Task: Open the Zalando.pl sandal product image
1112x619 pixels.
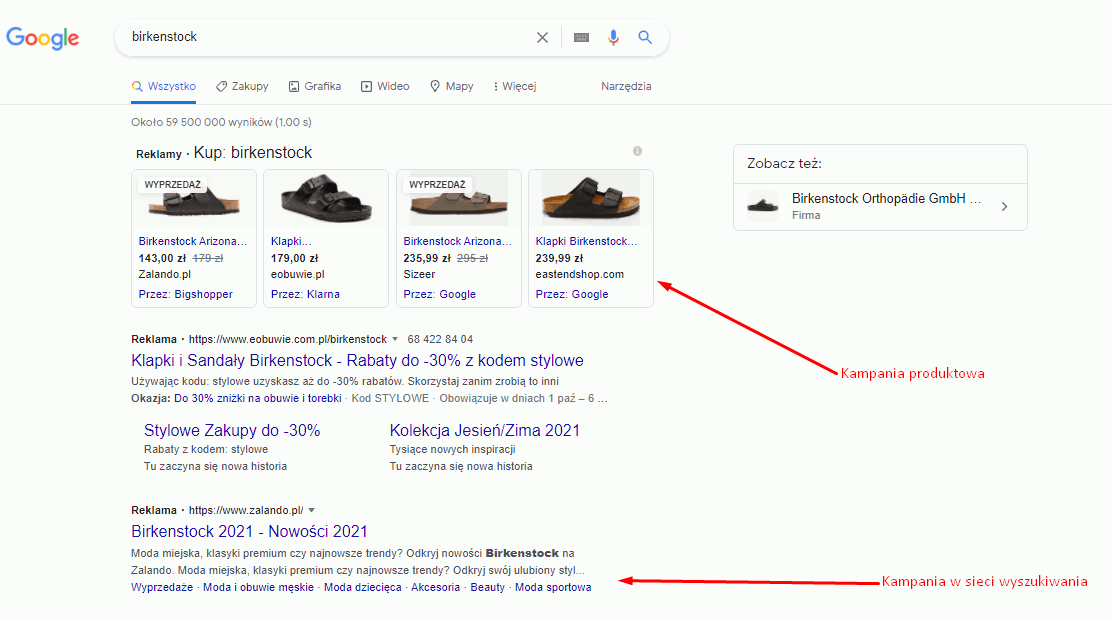Action: pyautogui.click(x=194, y=199)
